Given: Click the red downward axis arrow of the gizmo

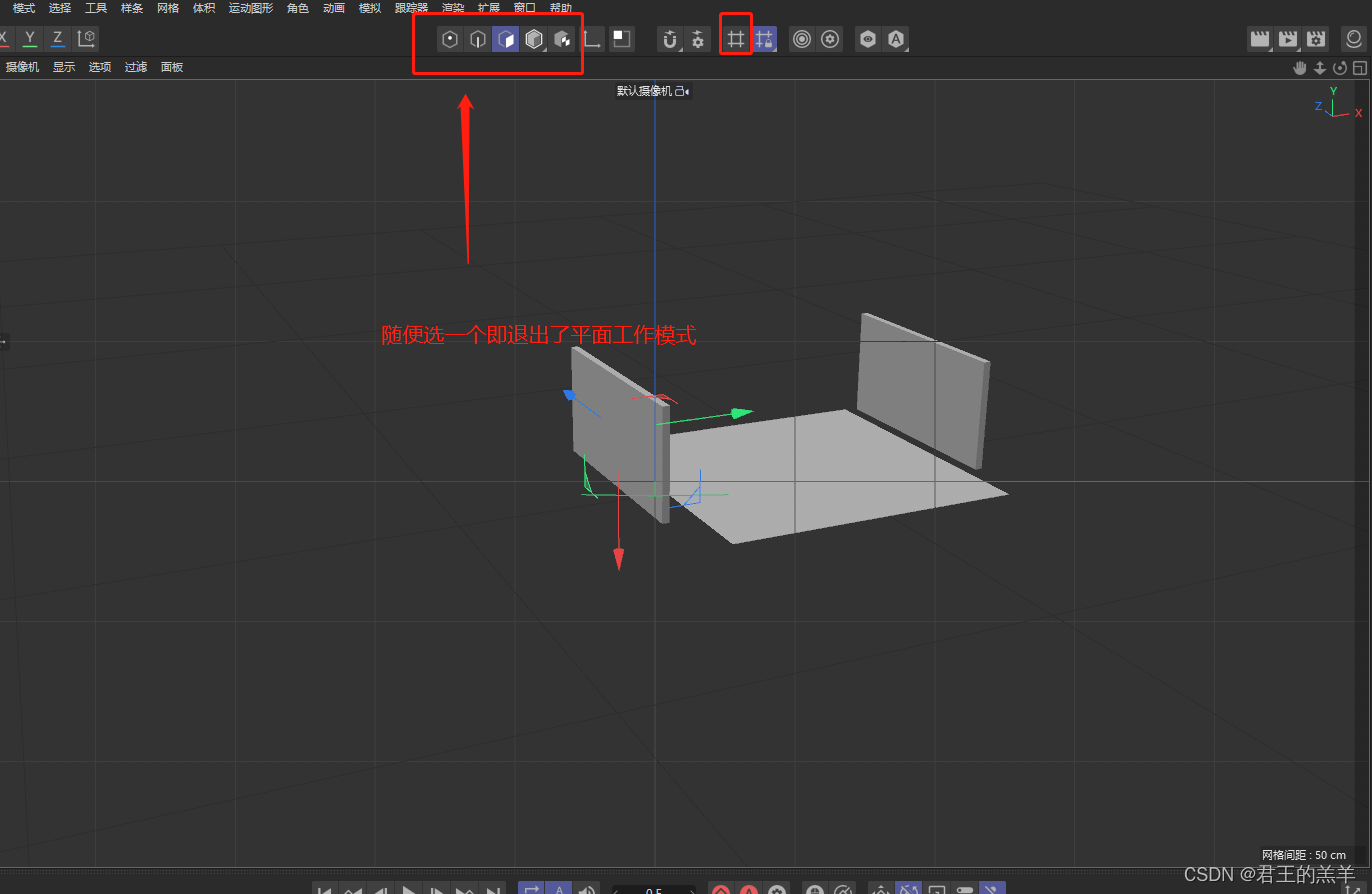Looking at the screenshot, I should point(618,559).
